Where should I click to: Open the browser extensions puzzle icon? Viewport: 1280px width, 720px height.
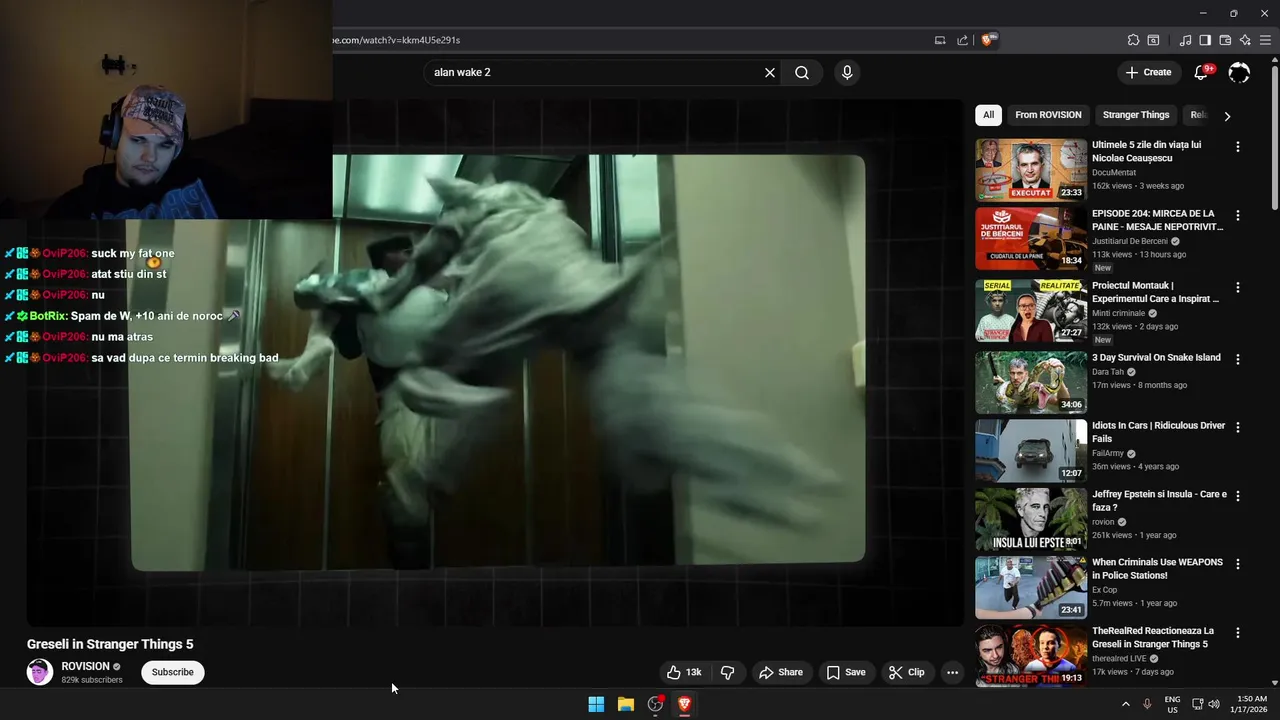[x=1133, y=40]
